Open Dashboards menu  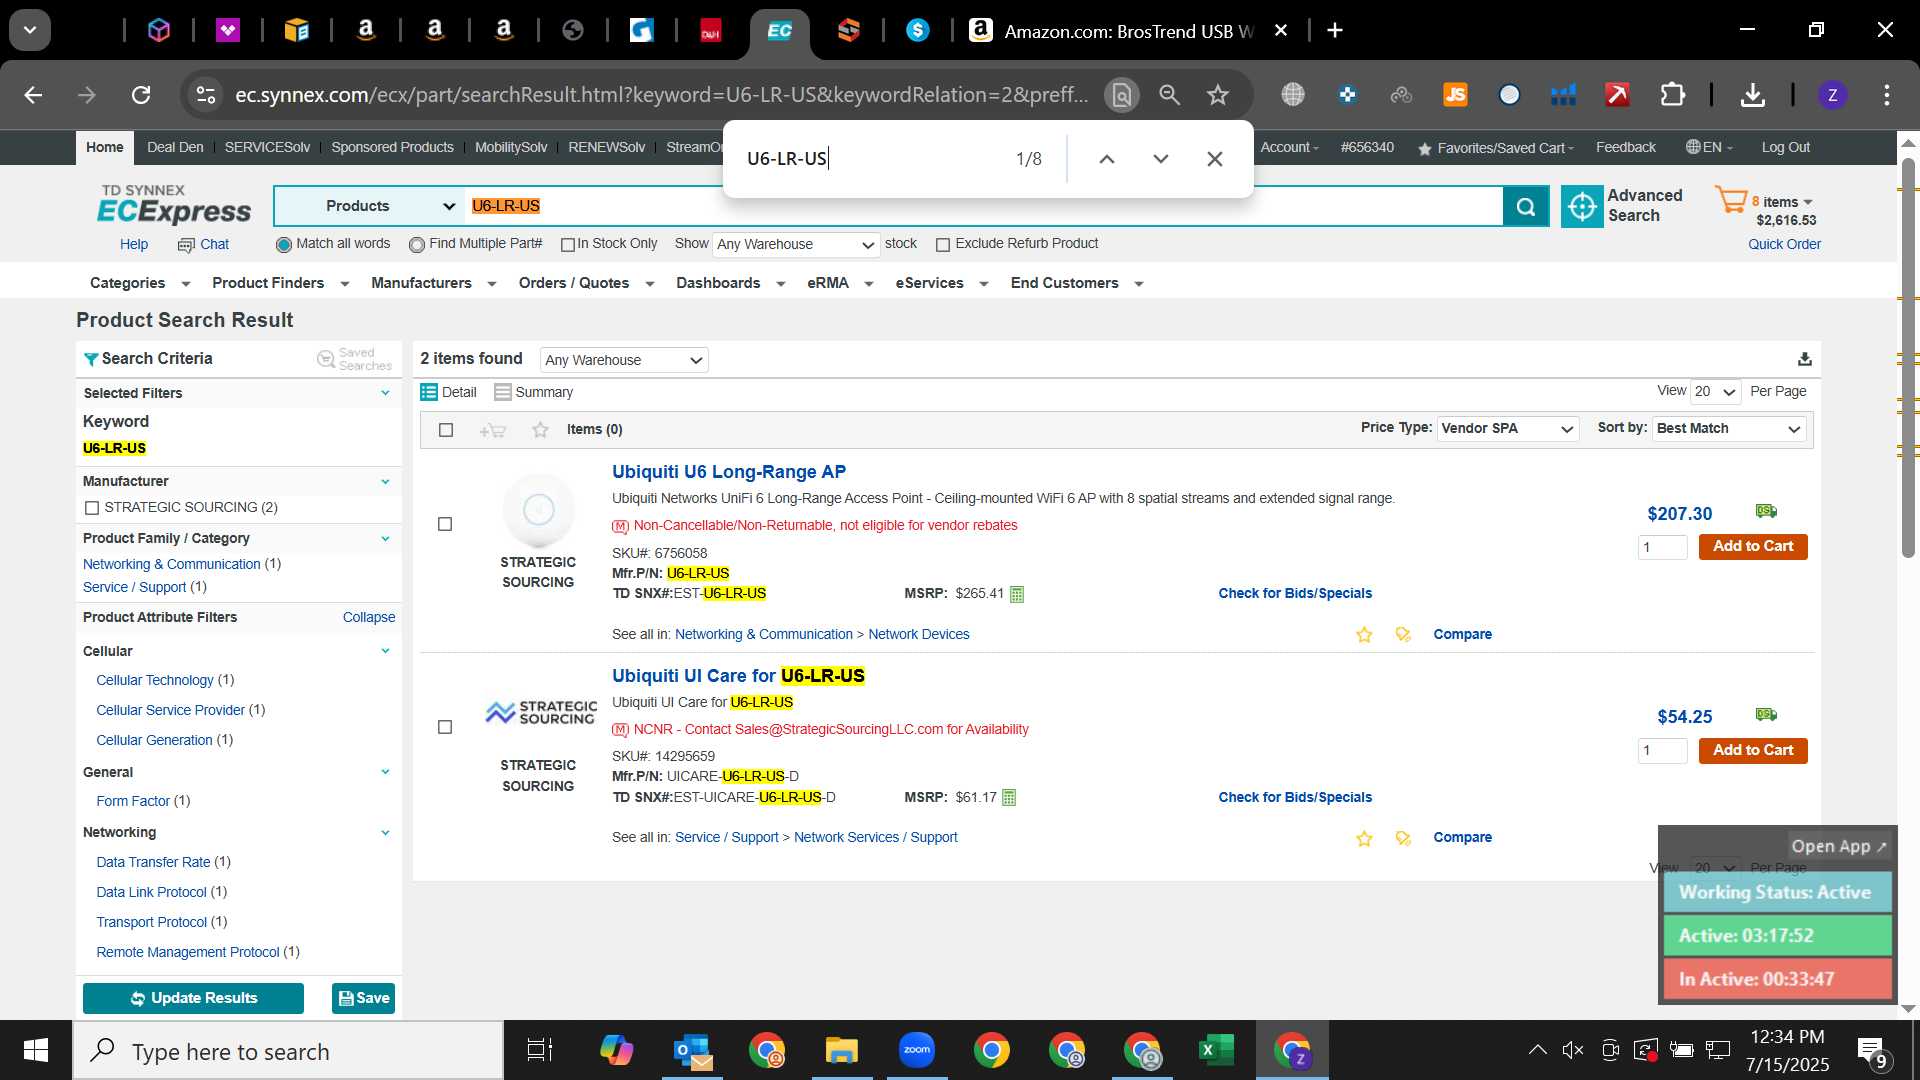click(x=730, y=283)
